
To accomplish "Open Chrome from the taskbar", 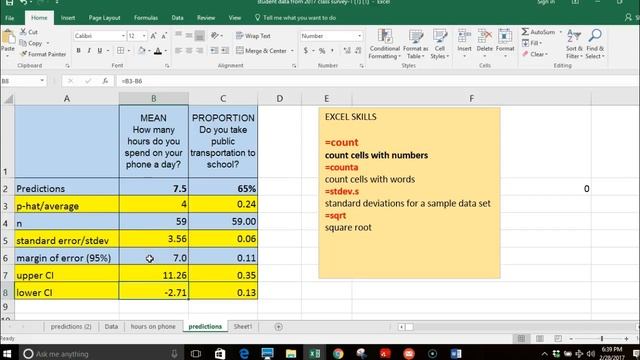I will [x=338, y=353].
